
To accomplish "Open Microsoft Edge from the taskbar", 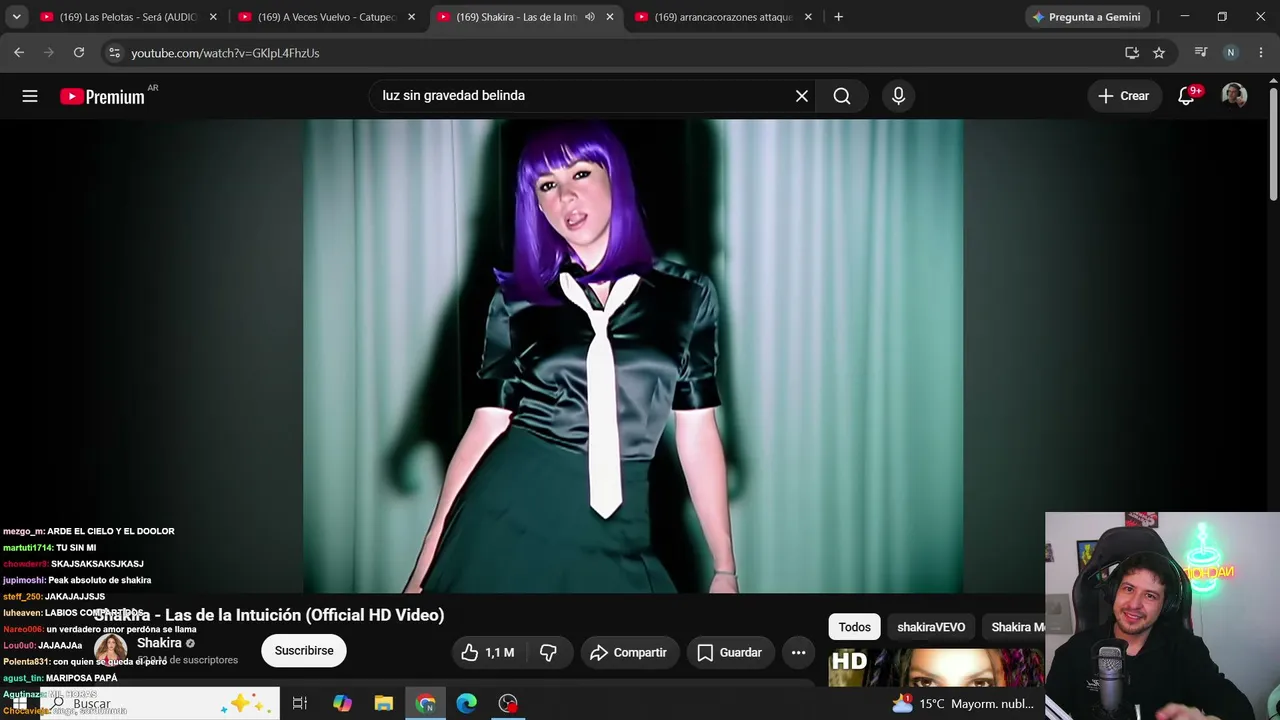I will pyautogui.click(x=467, y=704).
